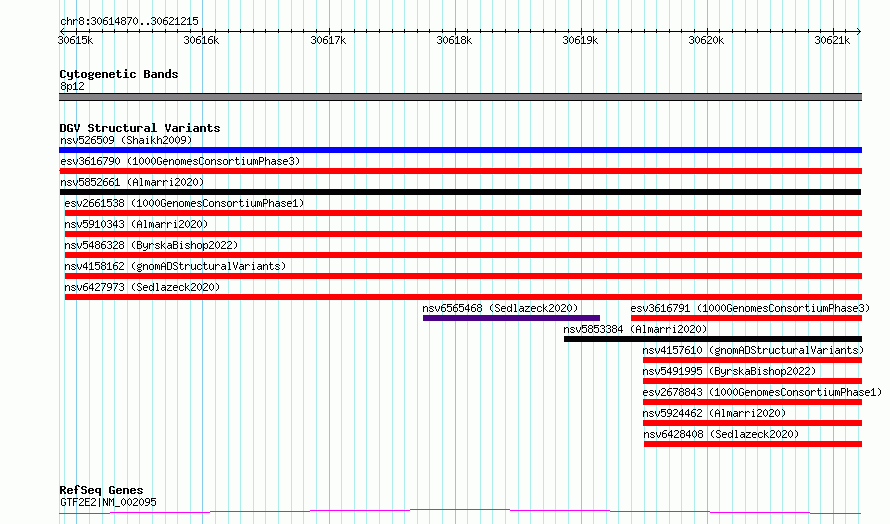
Task: Click the red nsv5491995 variant bar
Action: click(x=753, y=381)
